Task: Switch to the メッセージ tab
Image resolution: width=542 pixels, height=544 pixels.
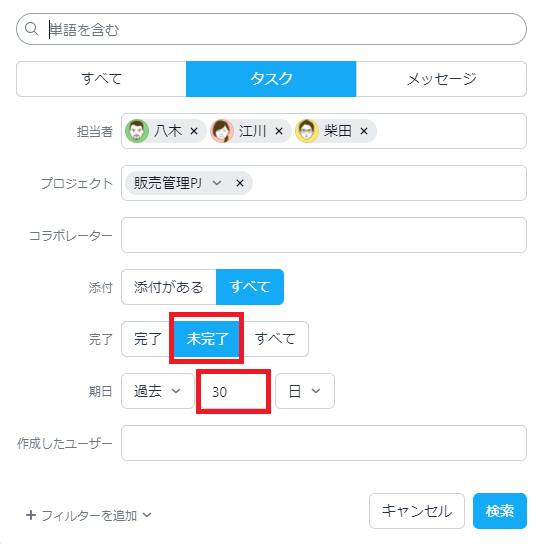Action: [441, 79]
